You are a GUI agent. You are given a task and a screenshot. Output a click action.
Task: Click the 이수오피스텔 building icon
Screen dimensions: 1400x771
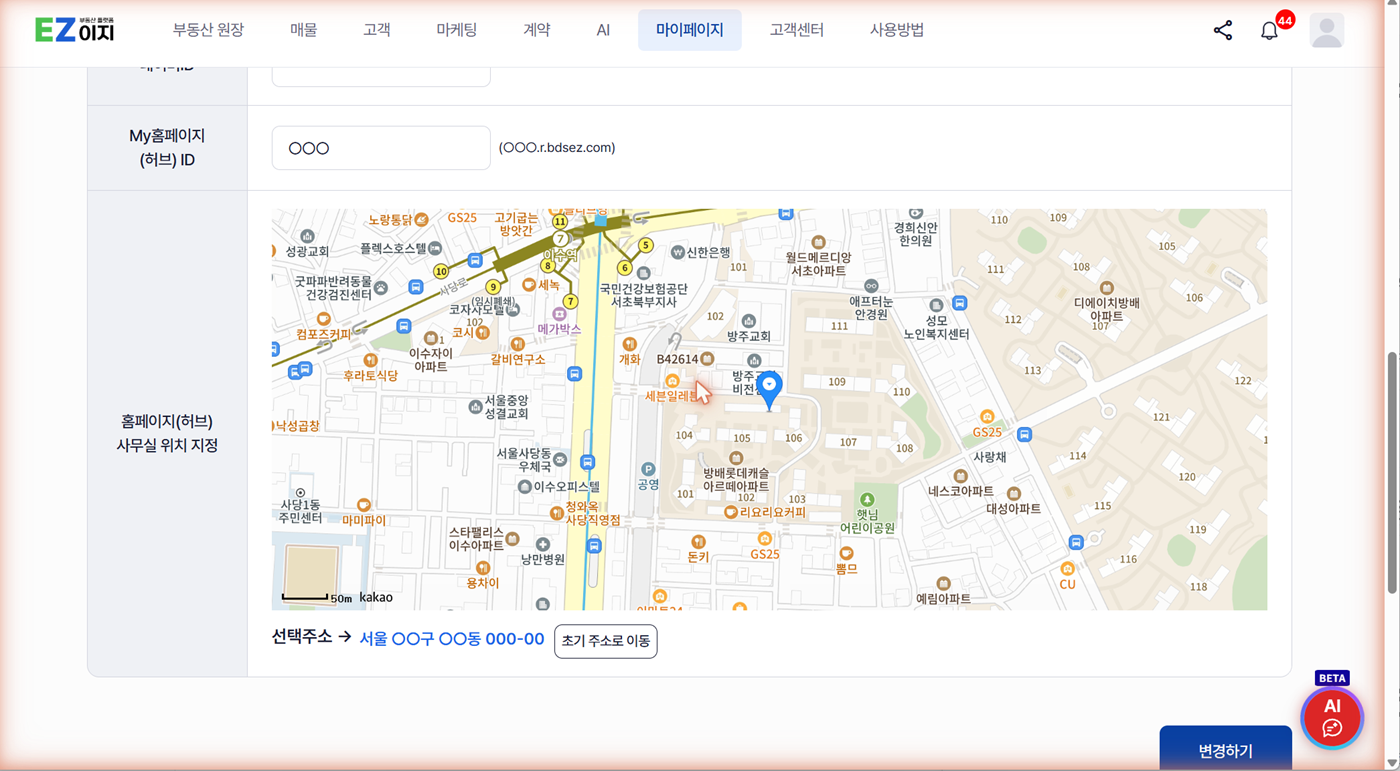click(x=524, y=487)
